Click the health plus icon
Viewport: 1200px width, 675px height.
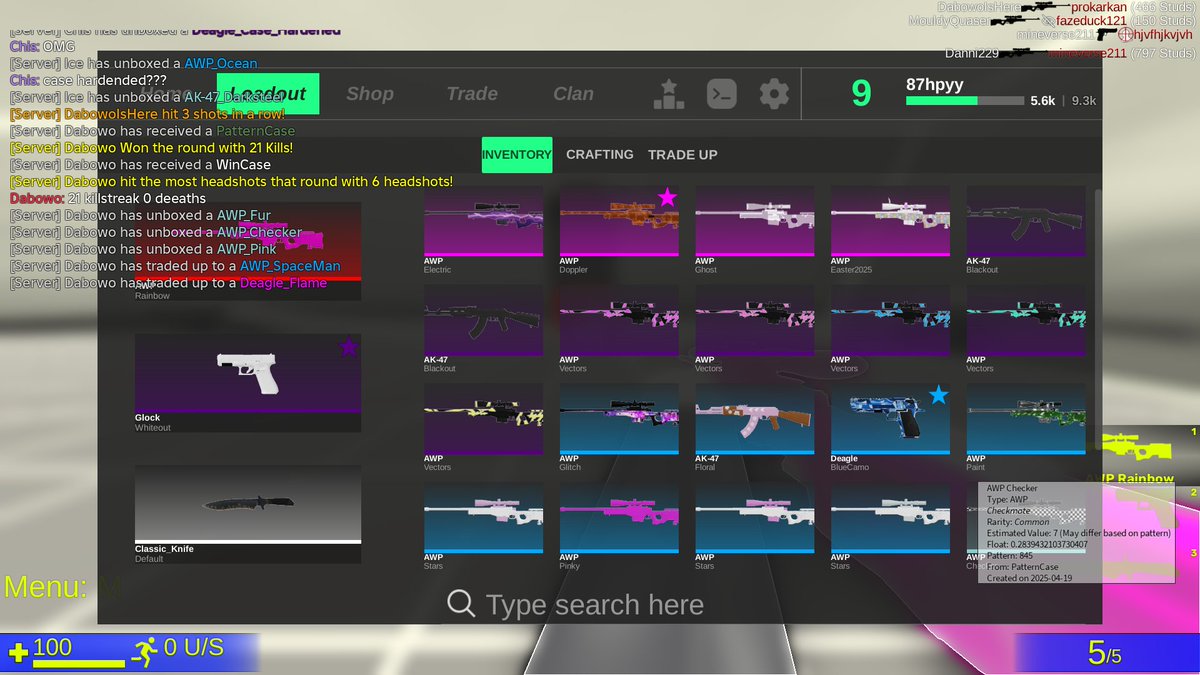point(18,654)
